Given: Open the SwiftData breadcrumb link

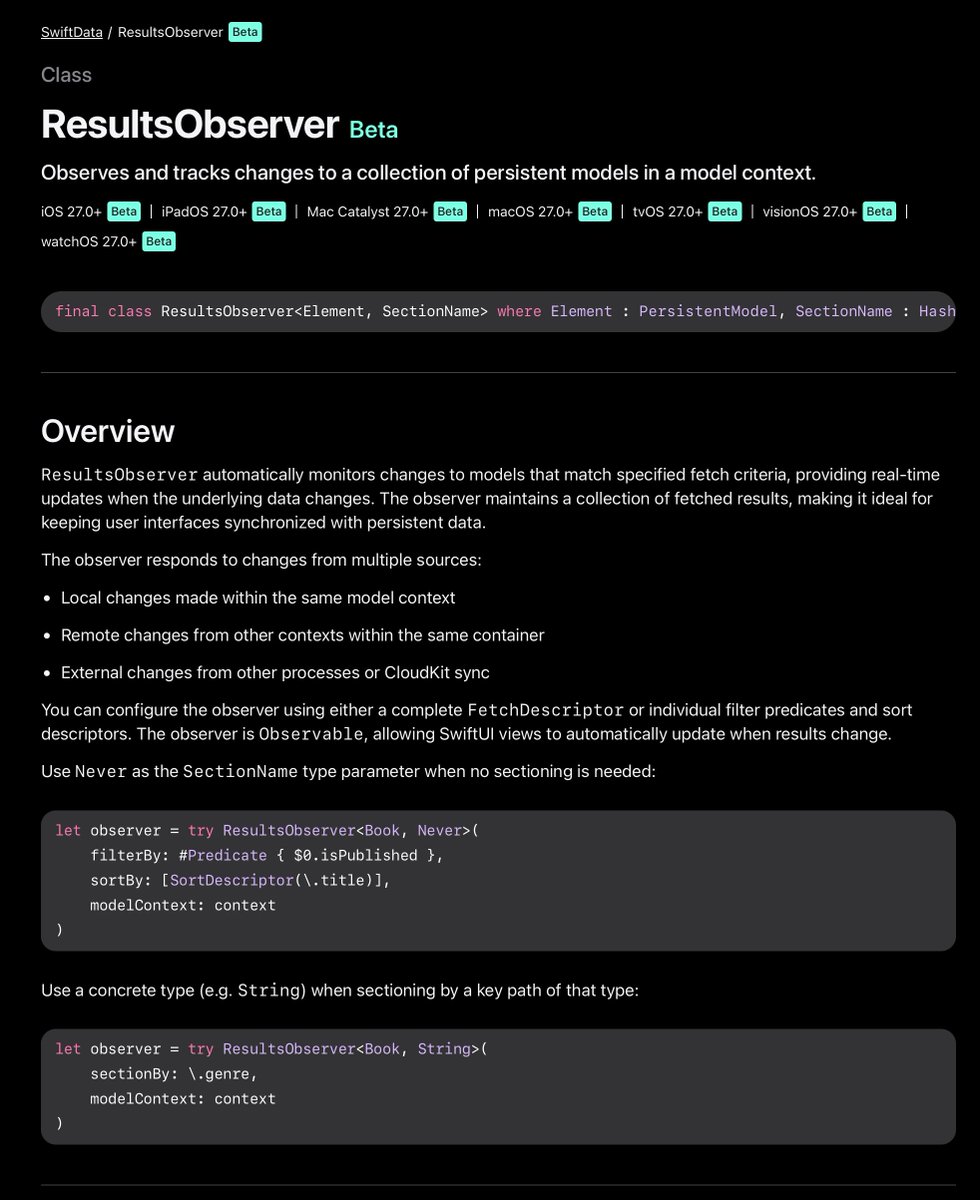Looking at the screenshot, I should [72, 32].
